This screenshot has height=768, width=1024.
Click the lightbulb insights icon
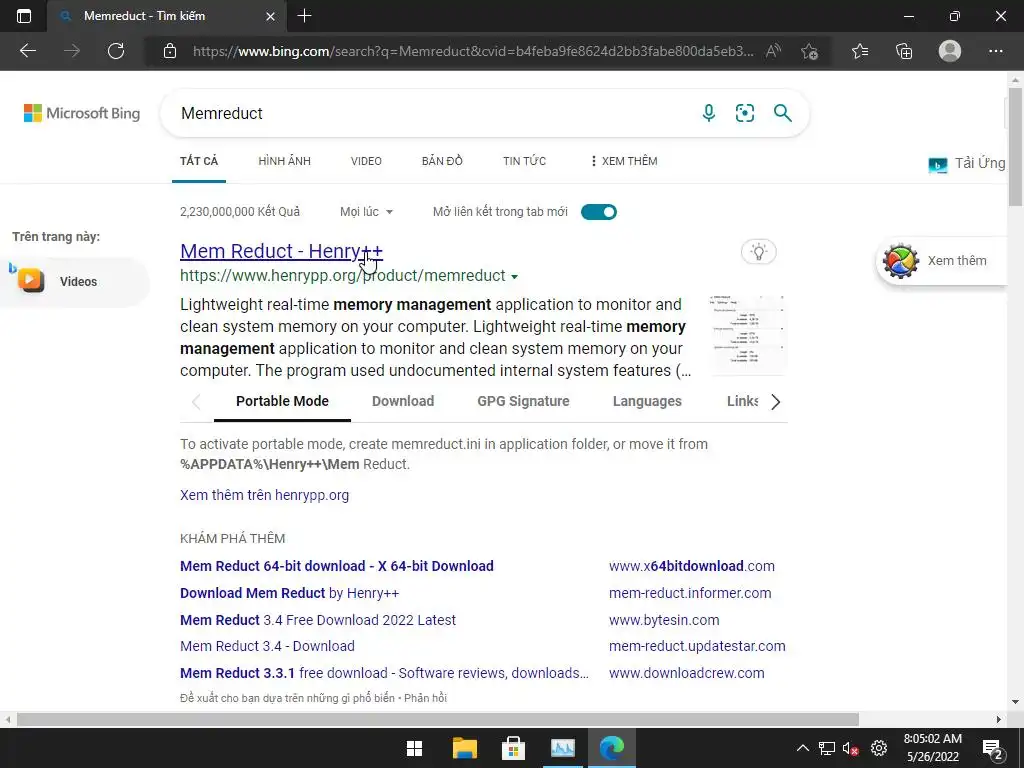(x=759, y=251)
